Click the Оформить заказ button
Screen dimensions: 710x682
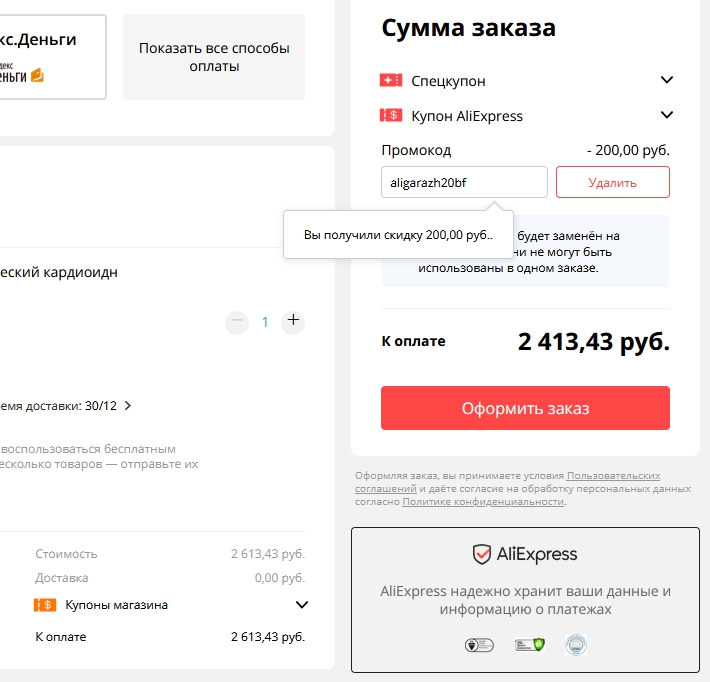point(525,408)
